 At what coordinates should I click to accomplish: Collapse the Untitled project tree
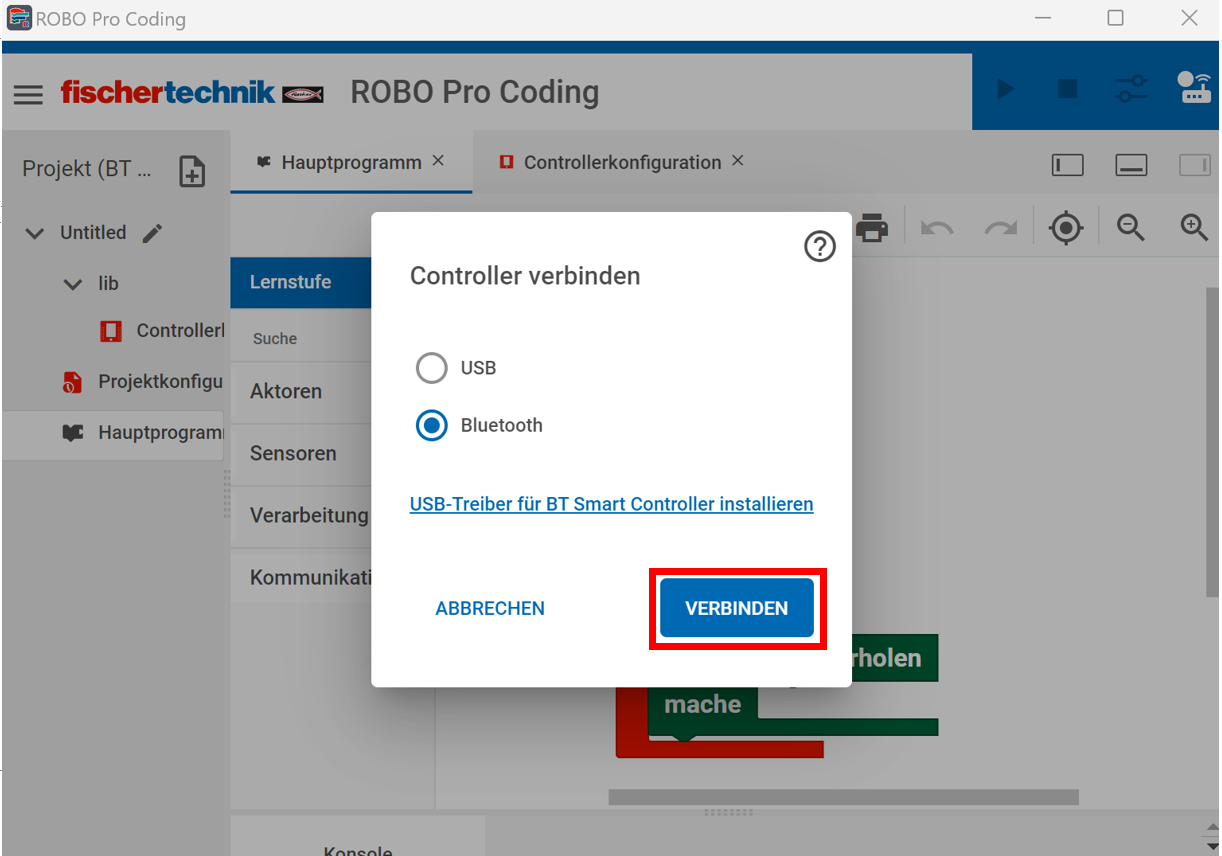(x=35, y=233)
